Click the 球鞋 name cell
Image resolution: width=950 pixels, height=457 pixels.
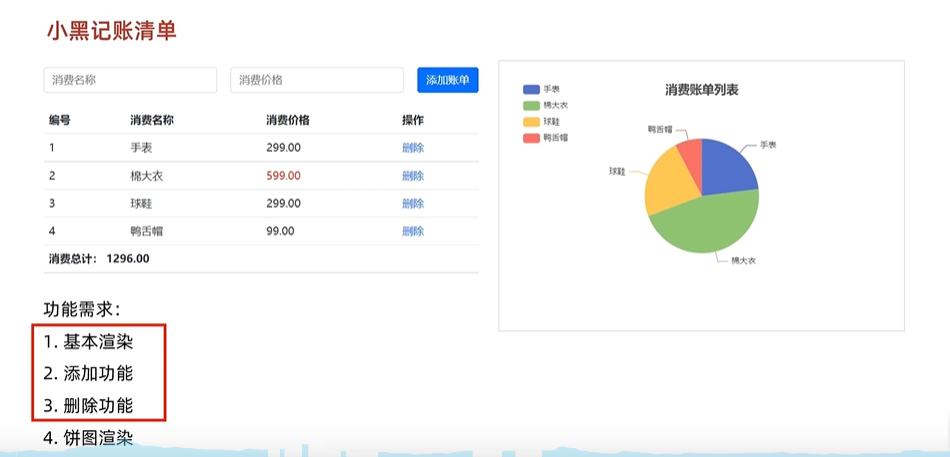(x=141, y=203)
